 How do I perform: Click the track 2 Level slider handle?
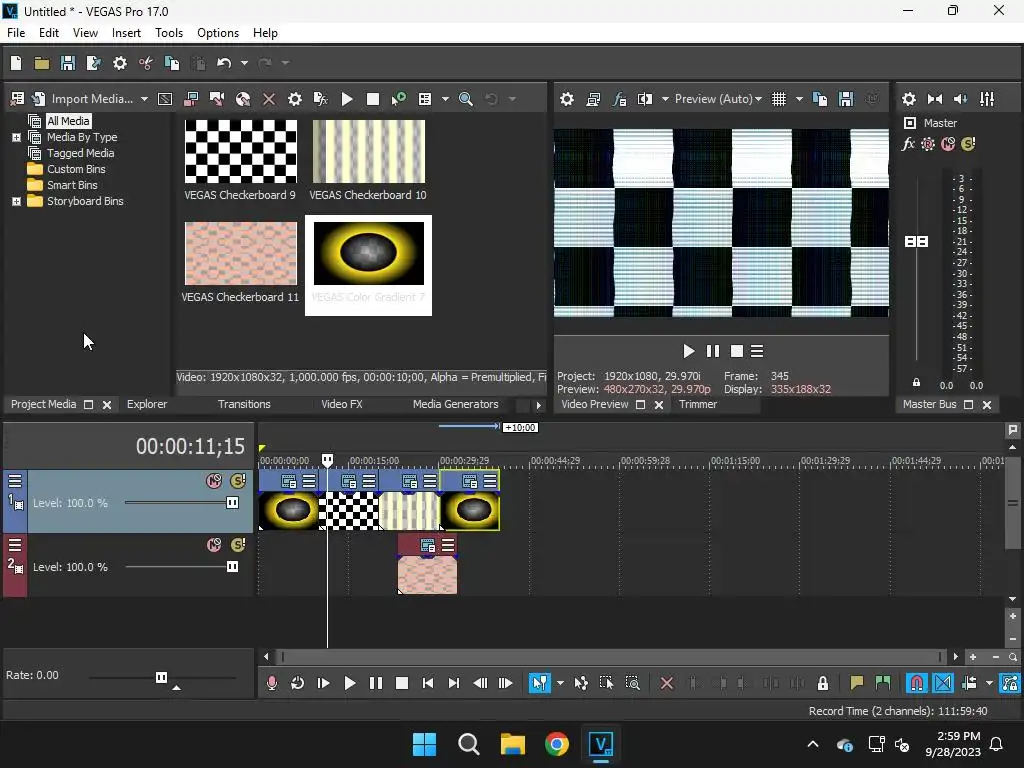pyautogui.click(x=232, y=567)
